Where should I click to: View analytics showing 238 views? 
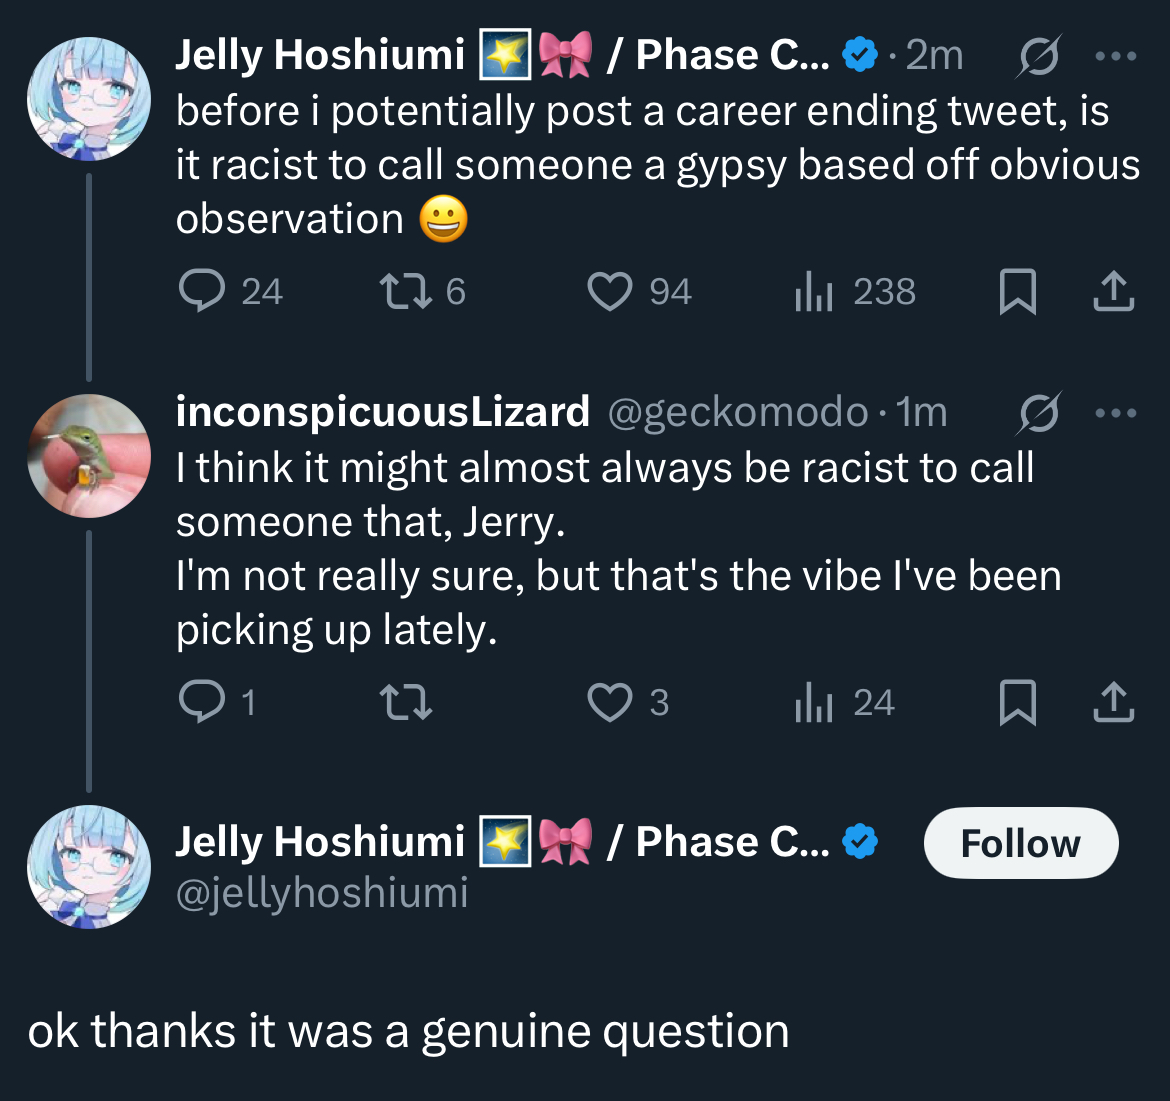[x=814, y=292]
